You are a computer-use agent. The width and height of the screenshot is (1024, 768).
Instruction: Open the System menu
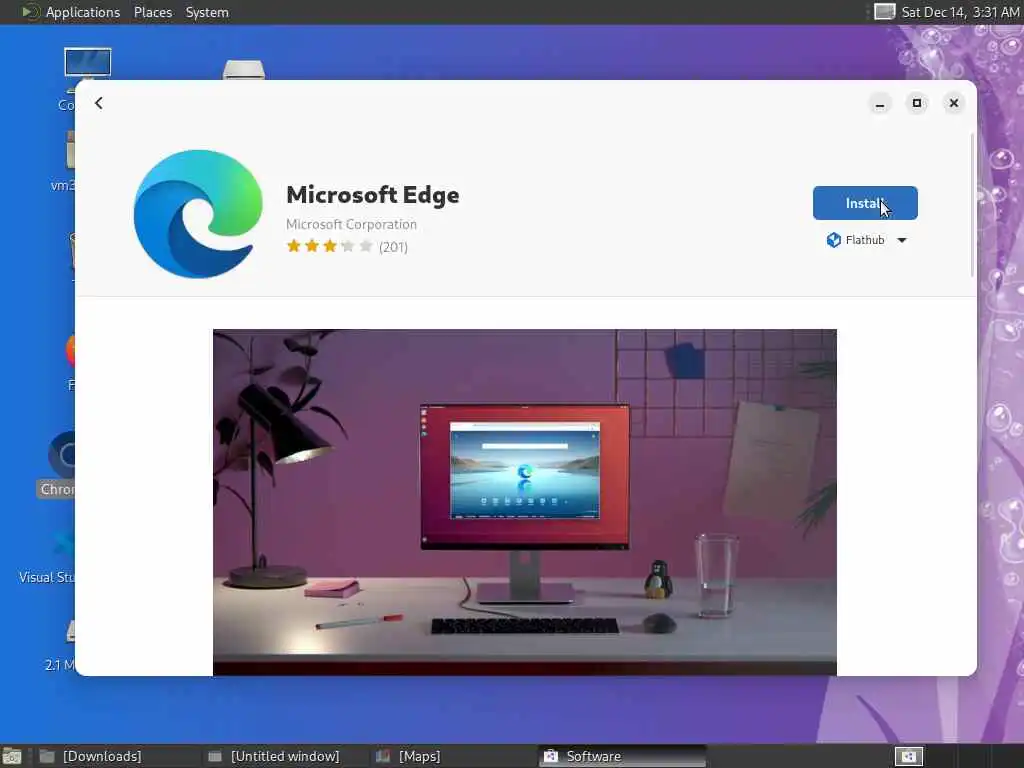pyautogui.click(x=207, y=12)
